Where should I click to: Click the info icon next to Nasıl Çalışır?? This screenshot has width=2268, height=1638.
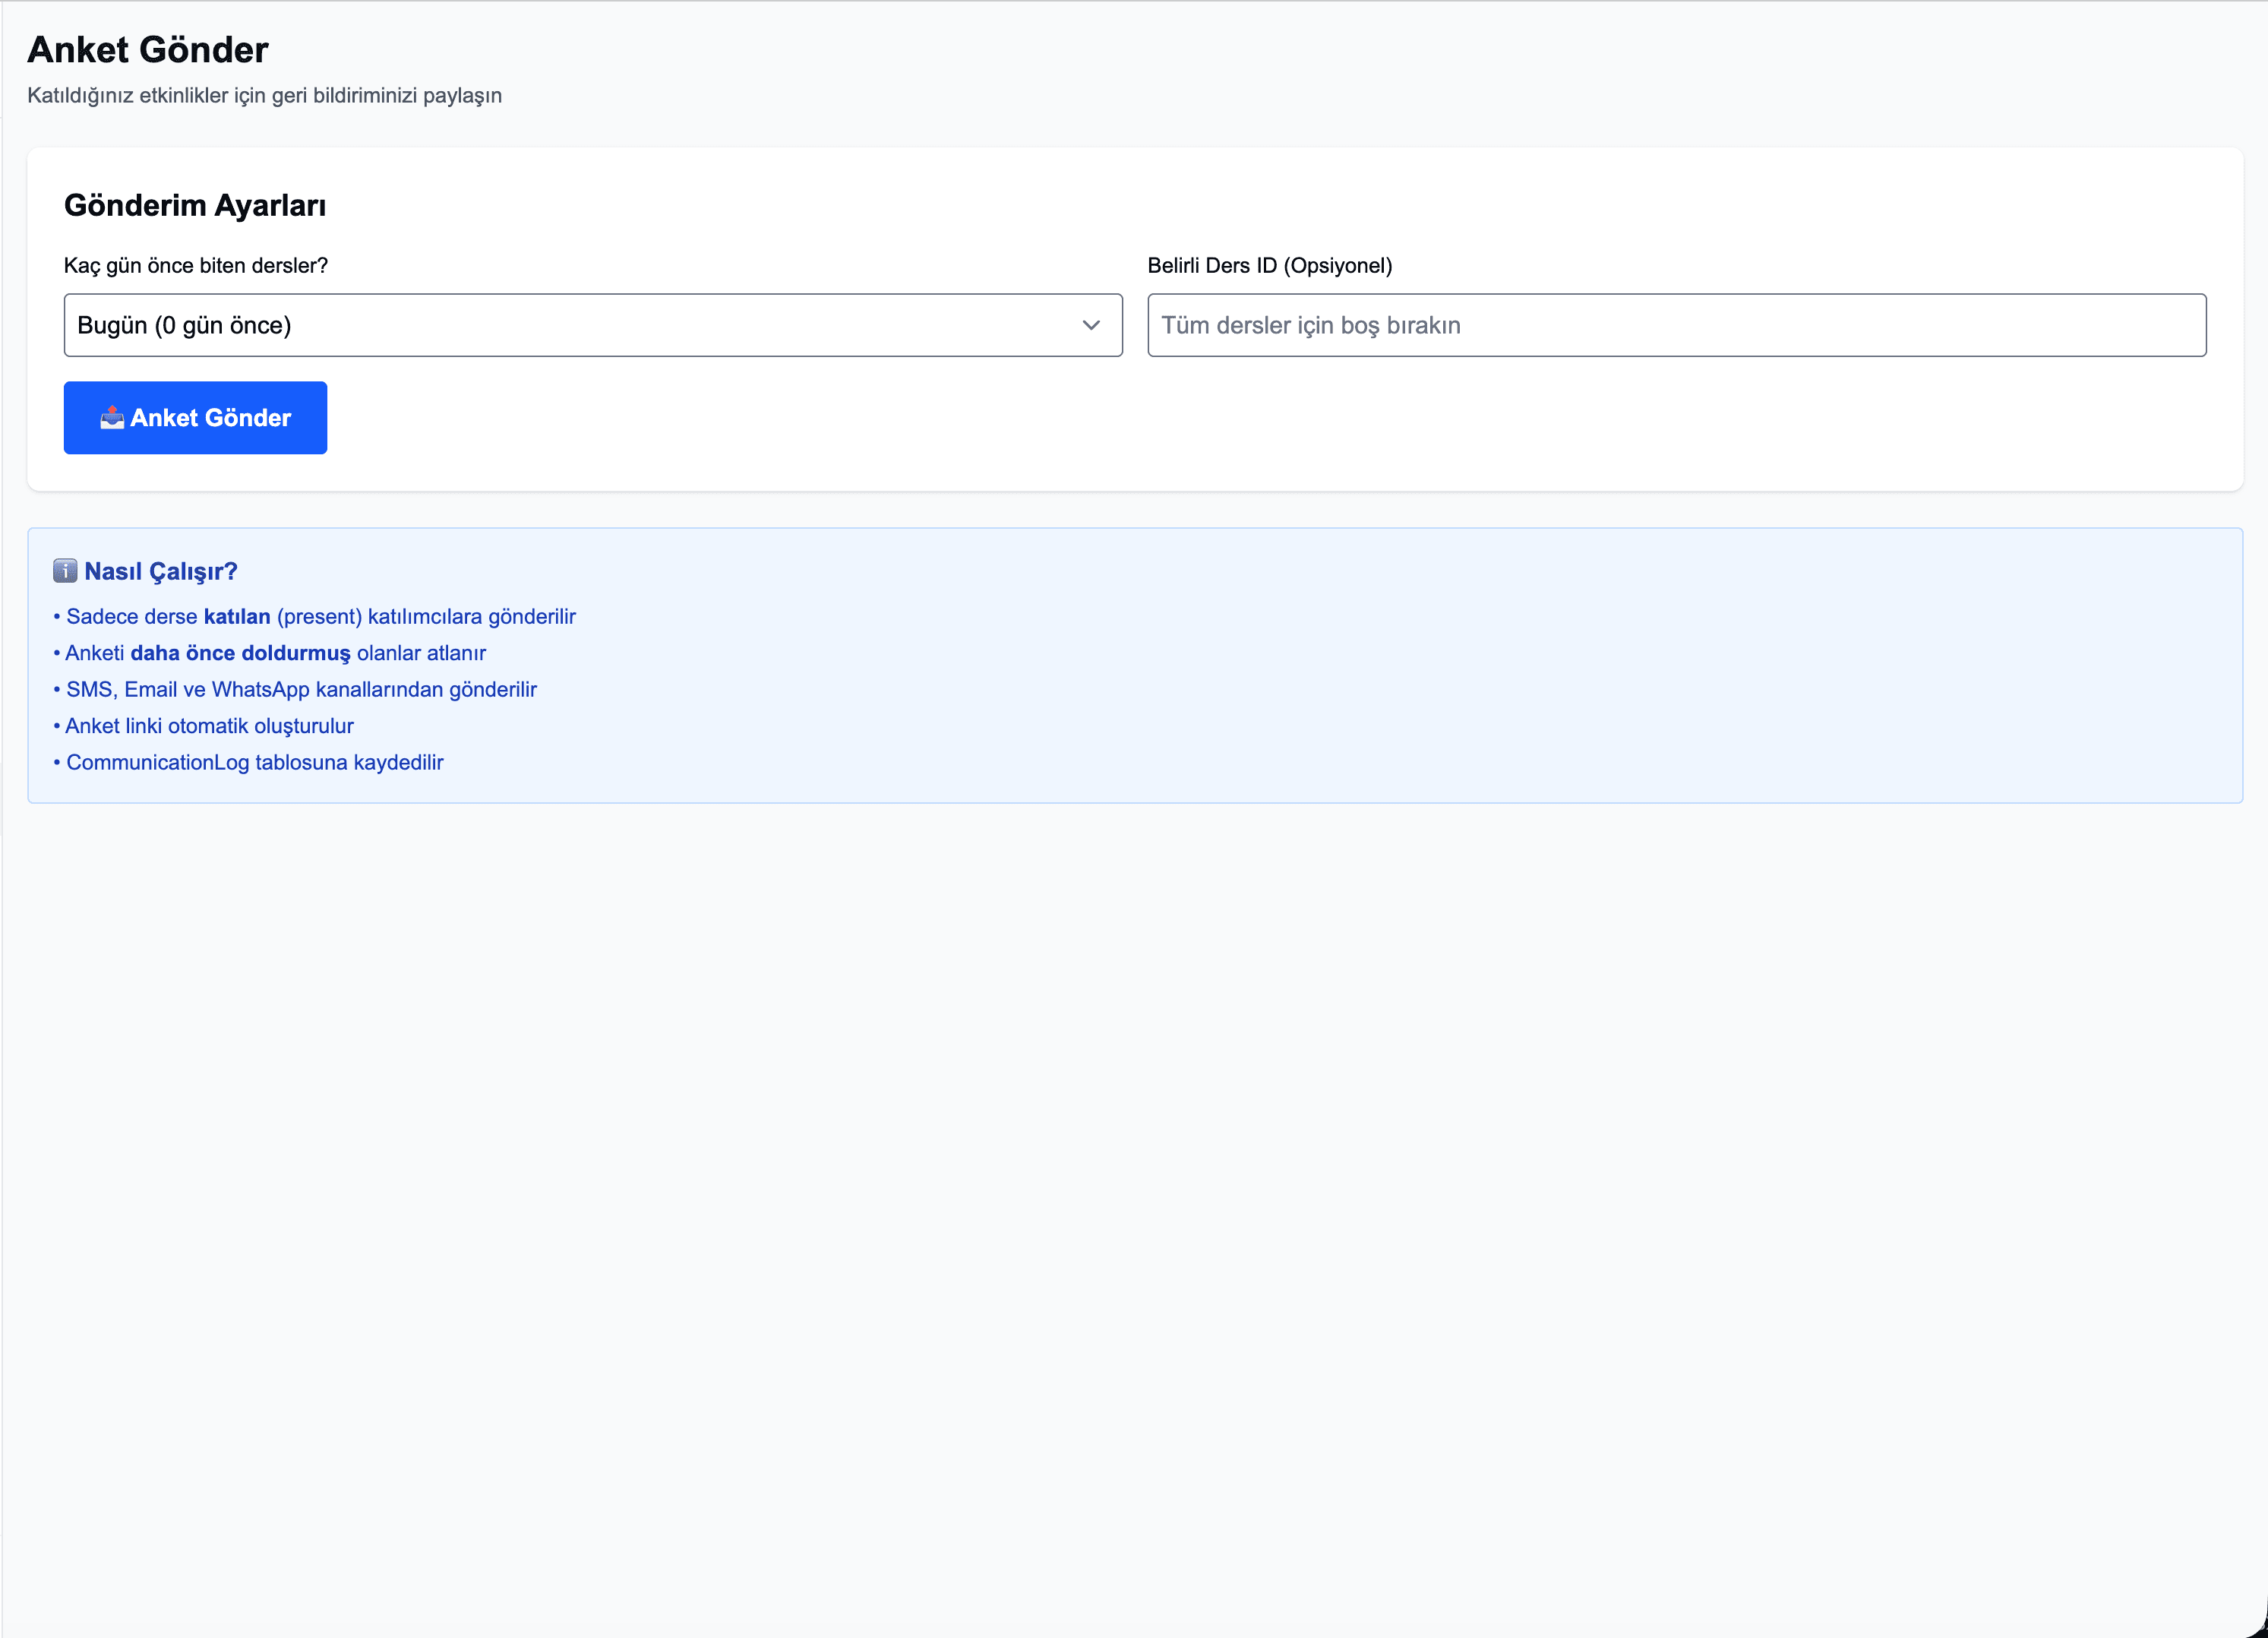pyautogui.click(x=65, y=571)
